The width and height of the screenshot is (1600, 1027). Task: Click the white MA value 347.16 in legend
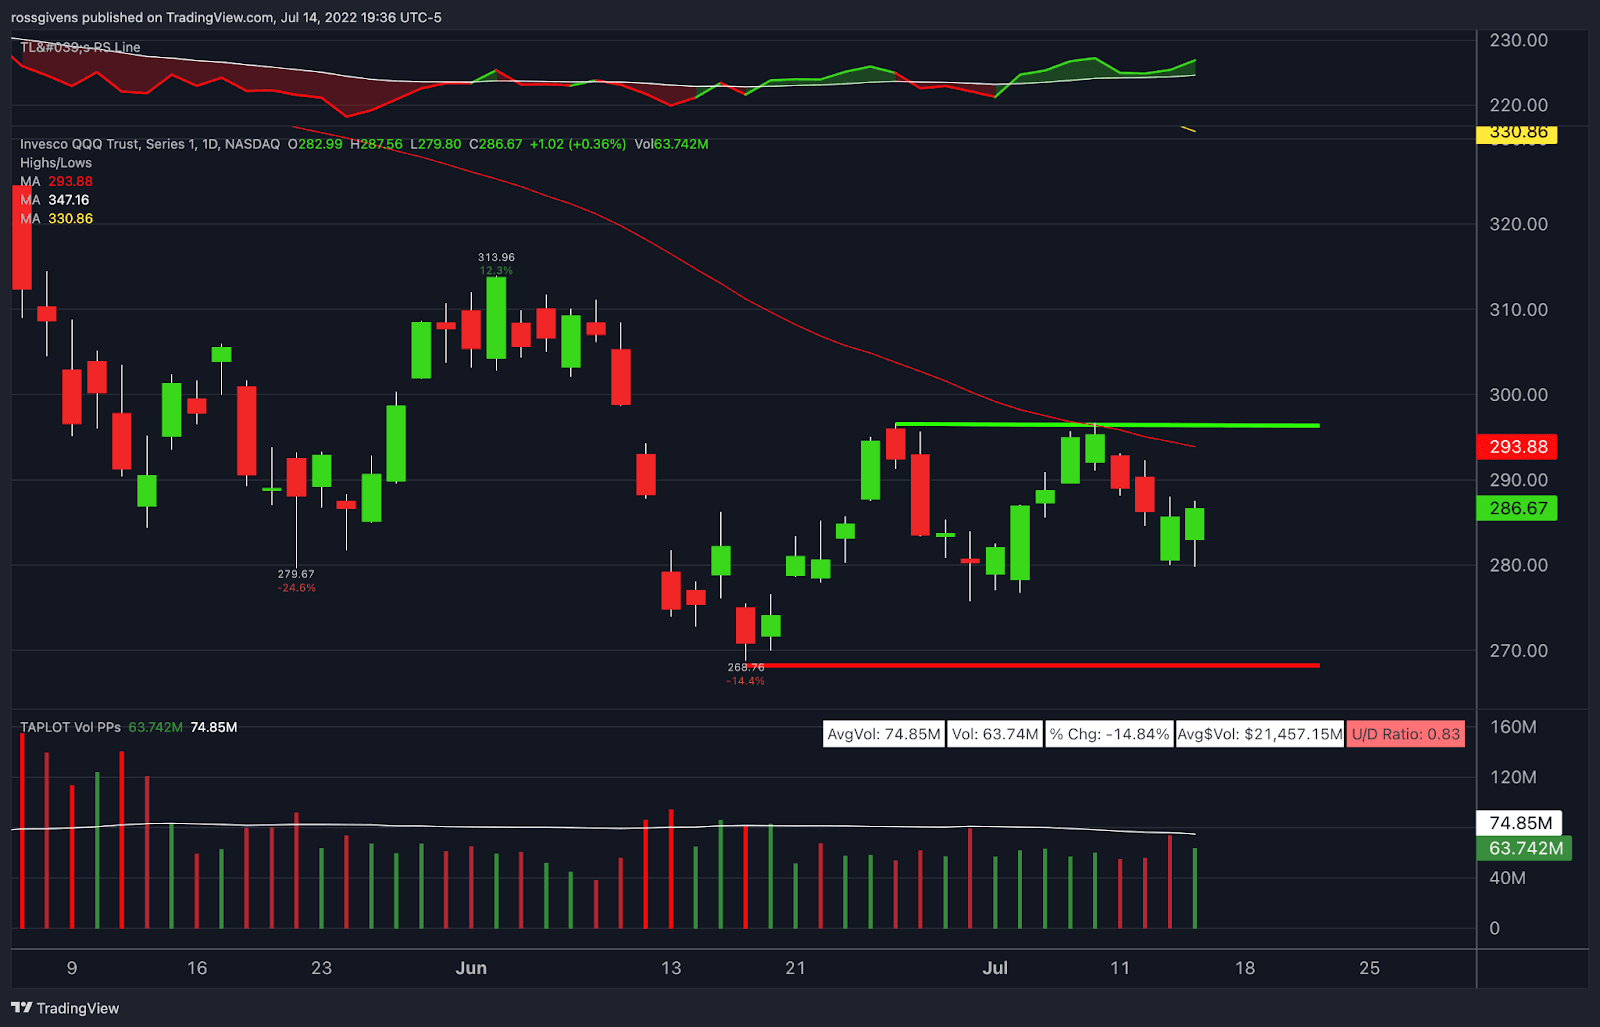[x=69, y=199]
